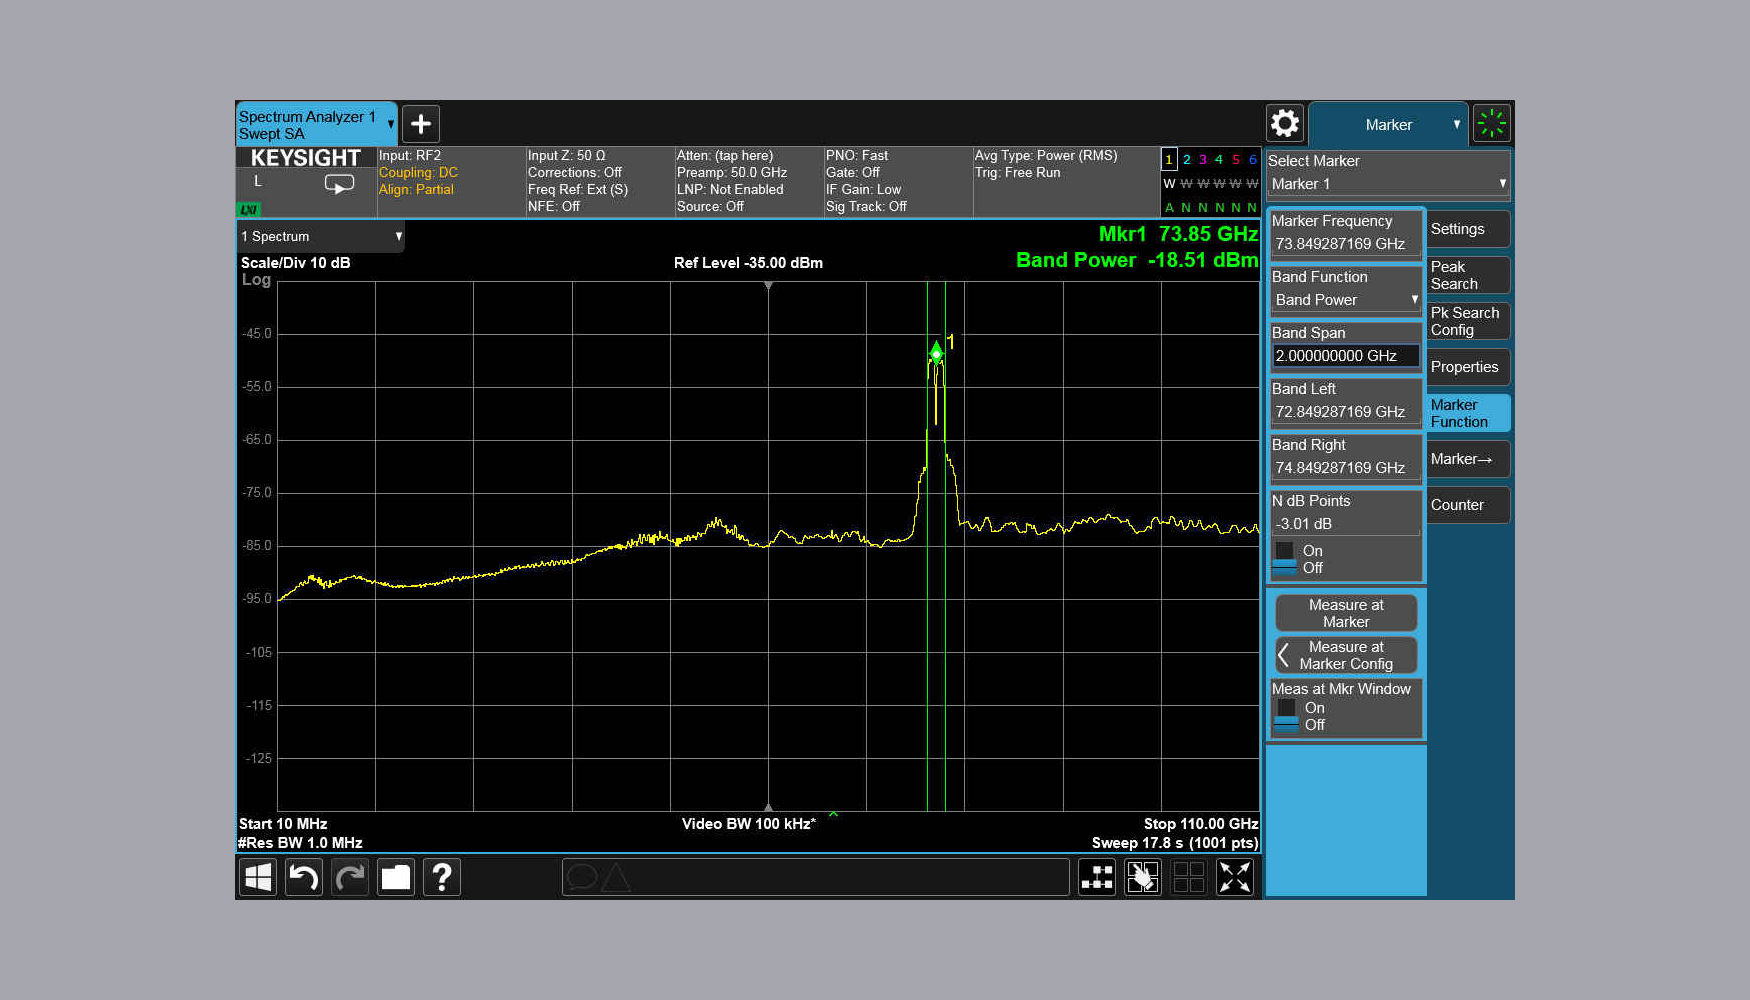Switch to the Counter tab
Image resolution: width=1750 pixels, height=1000 pixels.
(1468, 505)
